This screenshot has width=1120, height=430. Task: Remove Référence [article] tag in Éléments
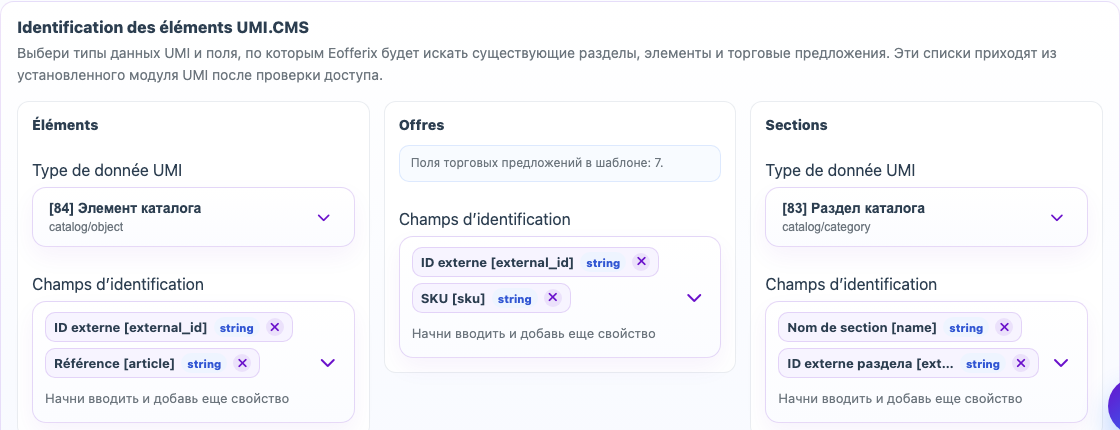pyautogui.click(x=242, y=363)
